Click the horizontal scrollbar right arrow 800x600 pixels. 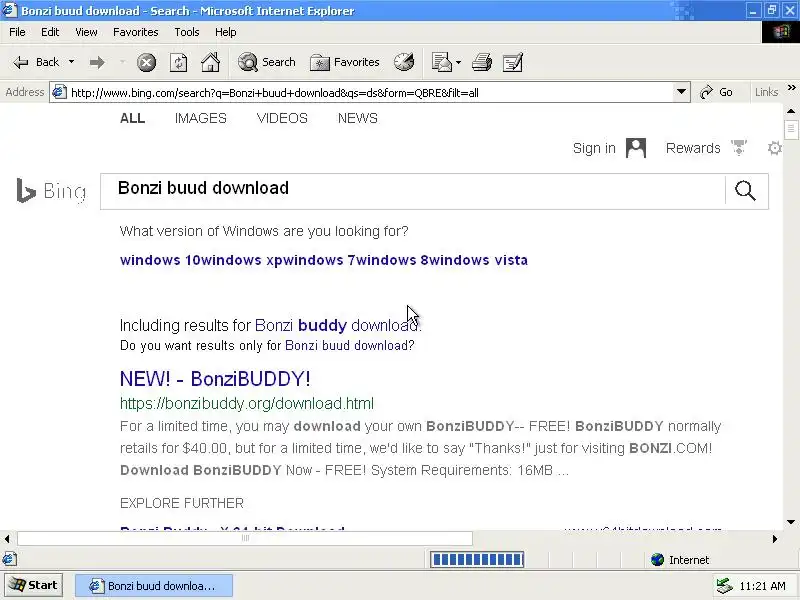(x=775, y=538)
